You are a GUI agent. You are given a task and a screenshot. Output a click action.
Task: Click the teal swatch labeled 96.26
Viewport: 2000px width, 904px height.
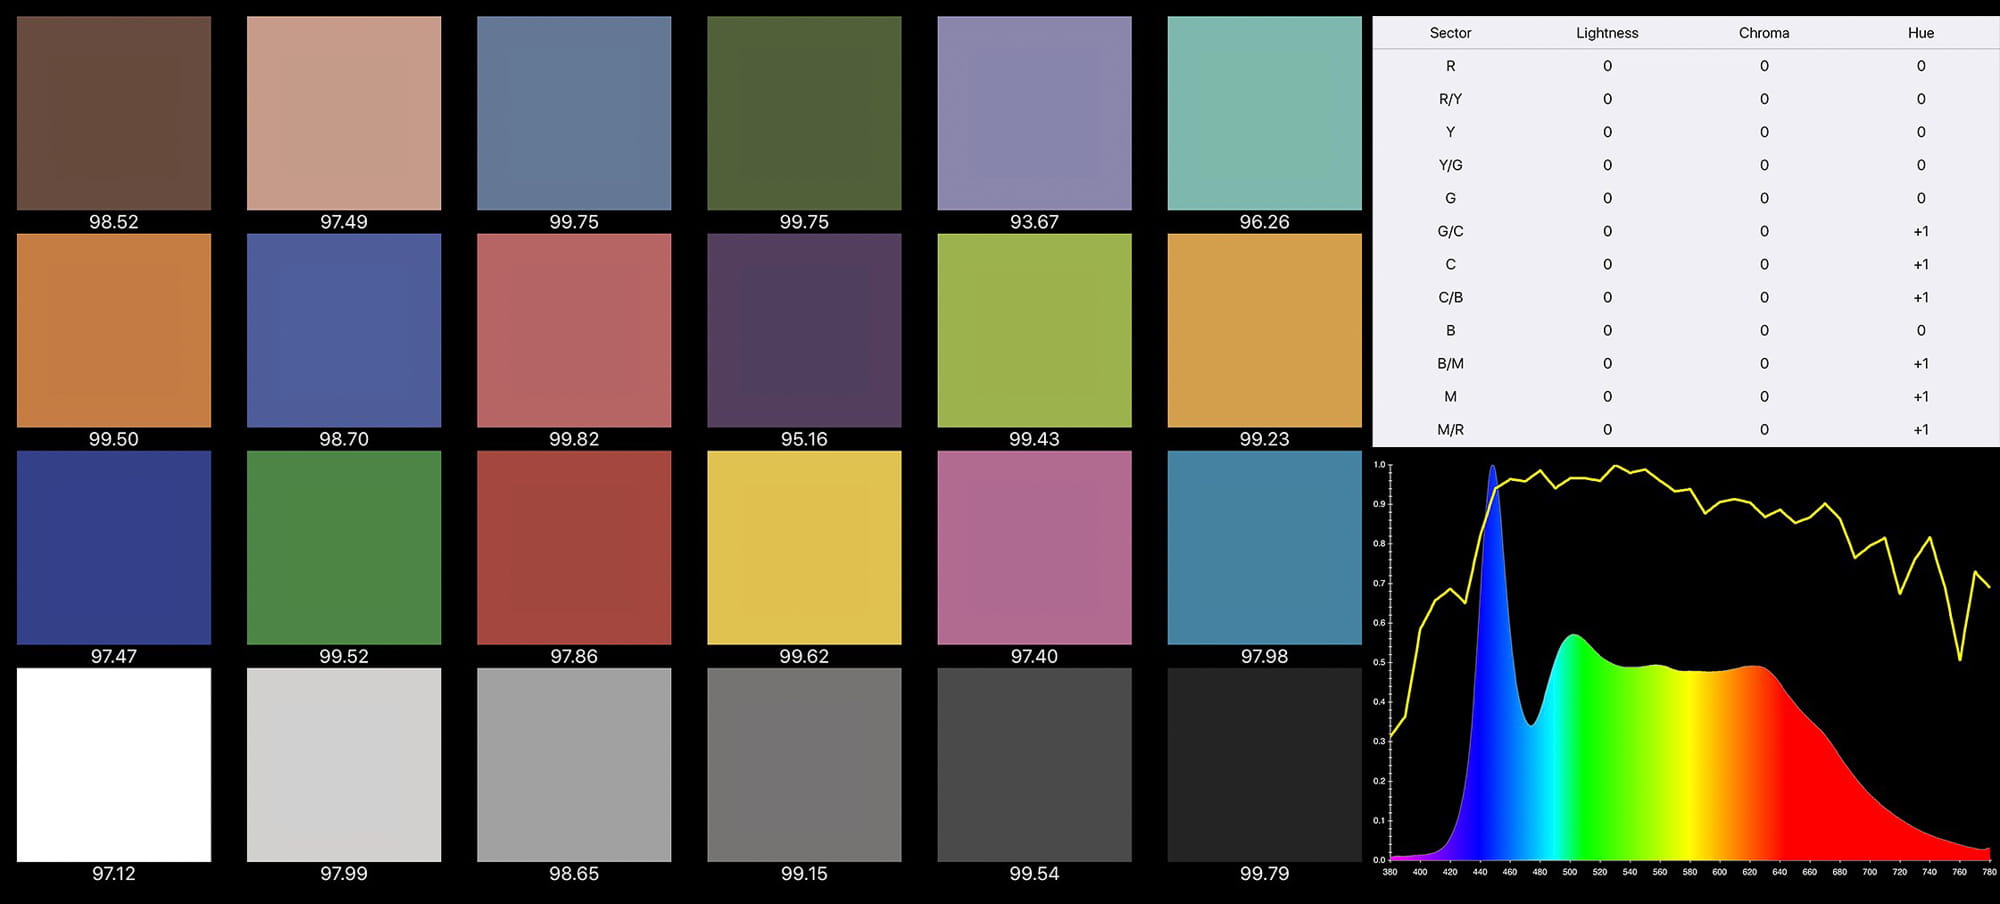(1264, 113)
